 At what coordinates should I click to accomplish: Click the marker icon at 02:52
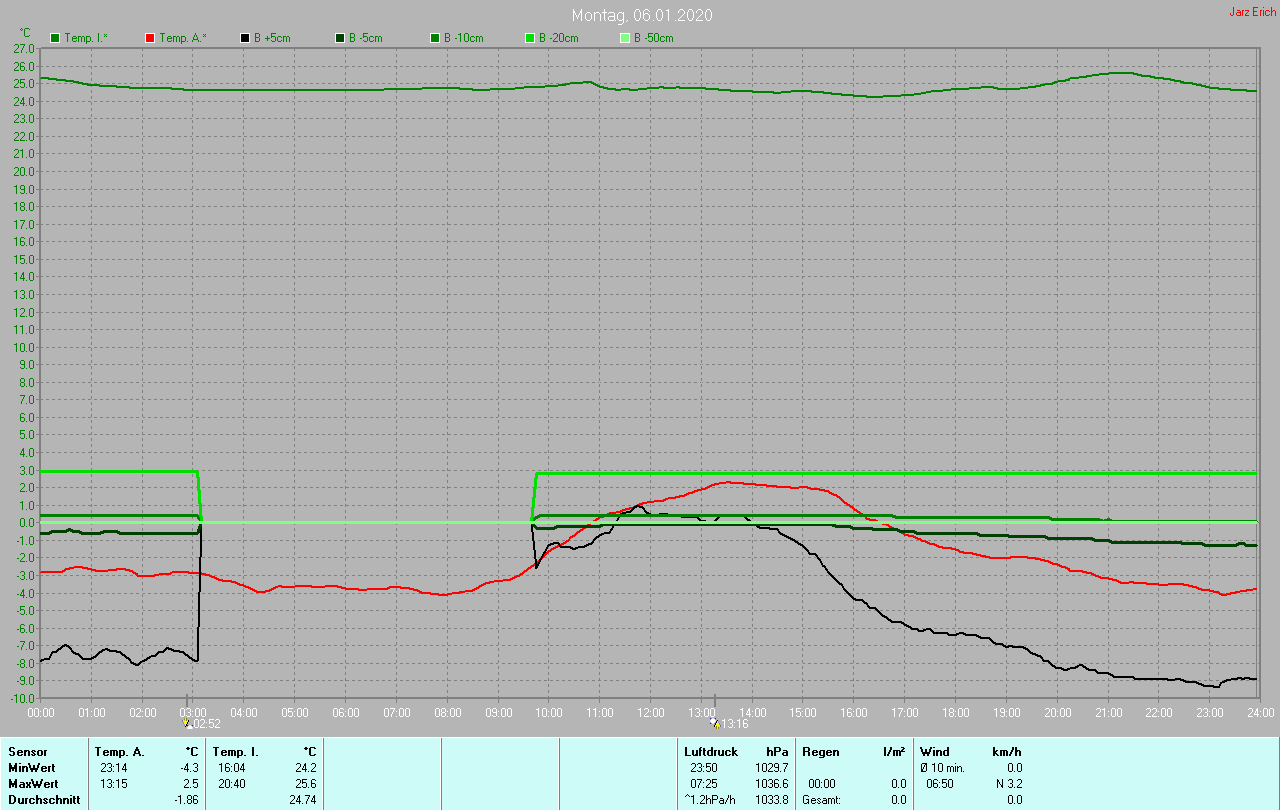[x=187, y=723]
